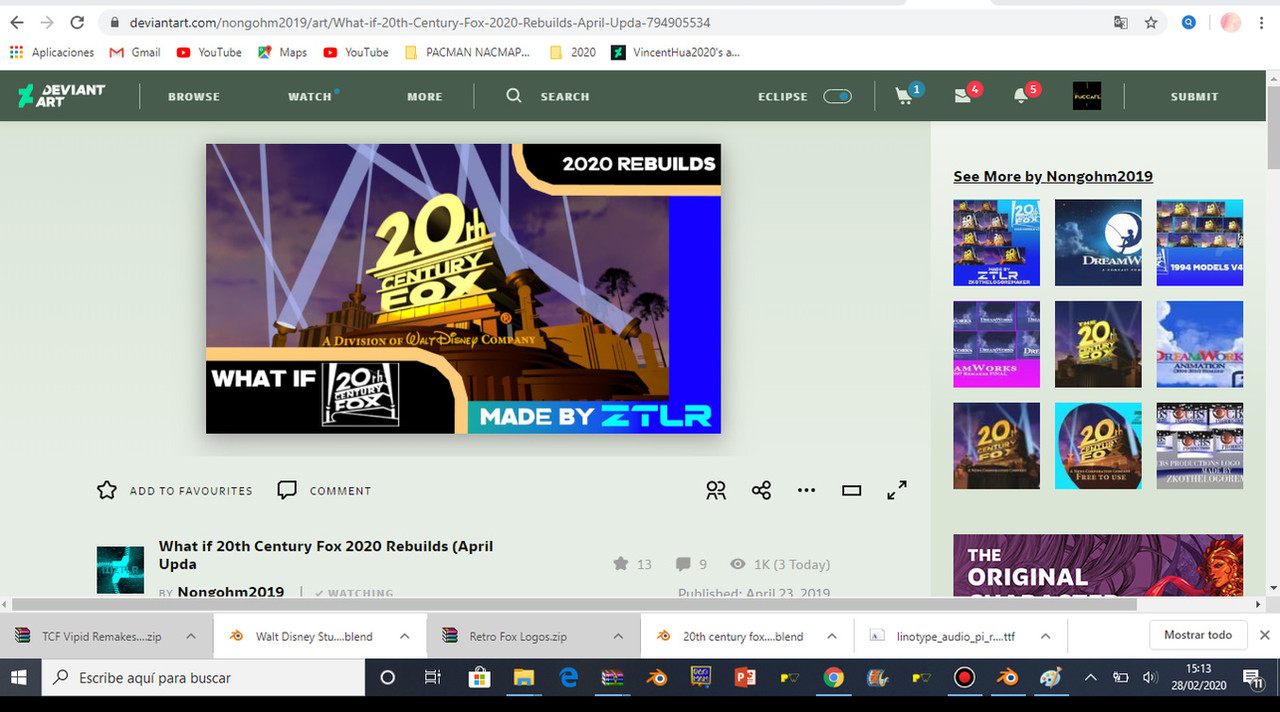Viewport: 1280px width, 712px height.
Task: Open the Gmail bookmark
Action: [x=135, y=52]
